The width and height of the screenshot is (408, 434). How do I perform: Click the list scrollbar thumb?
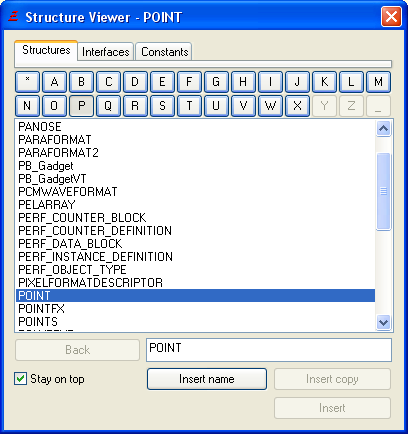384,191
